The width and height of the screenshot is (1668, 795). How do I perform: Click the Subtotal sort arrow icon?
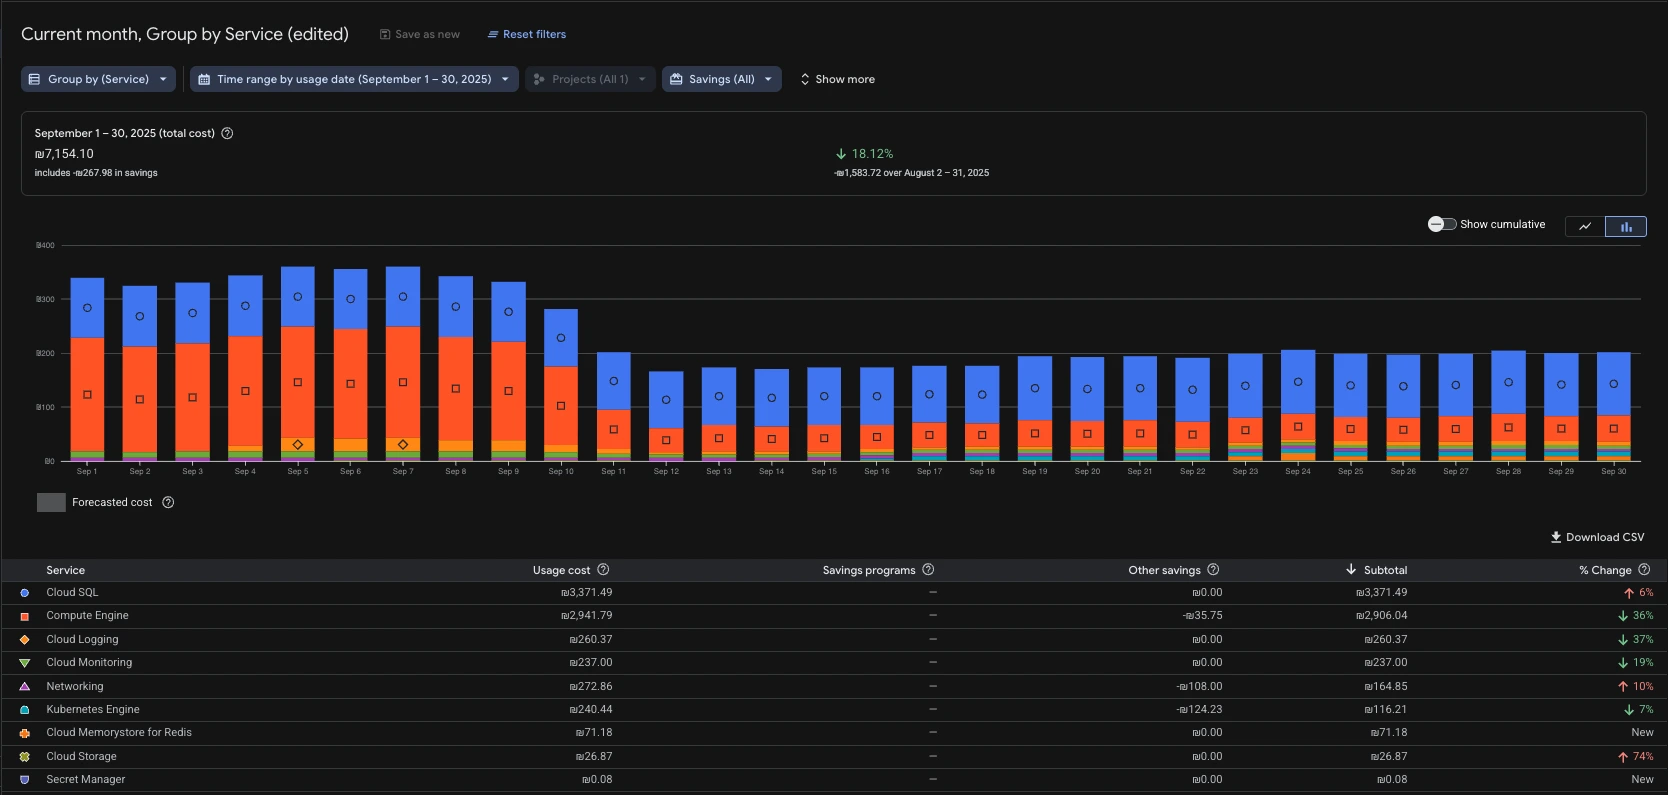(1351, 570)
